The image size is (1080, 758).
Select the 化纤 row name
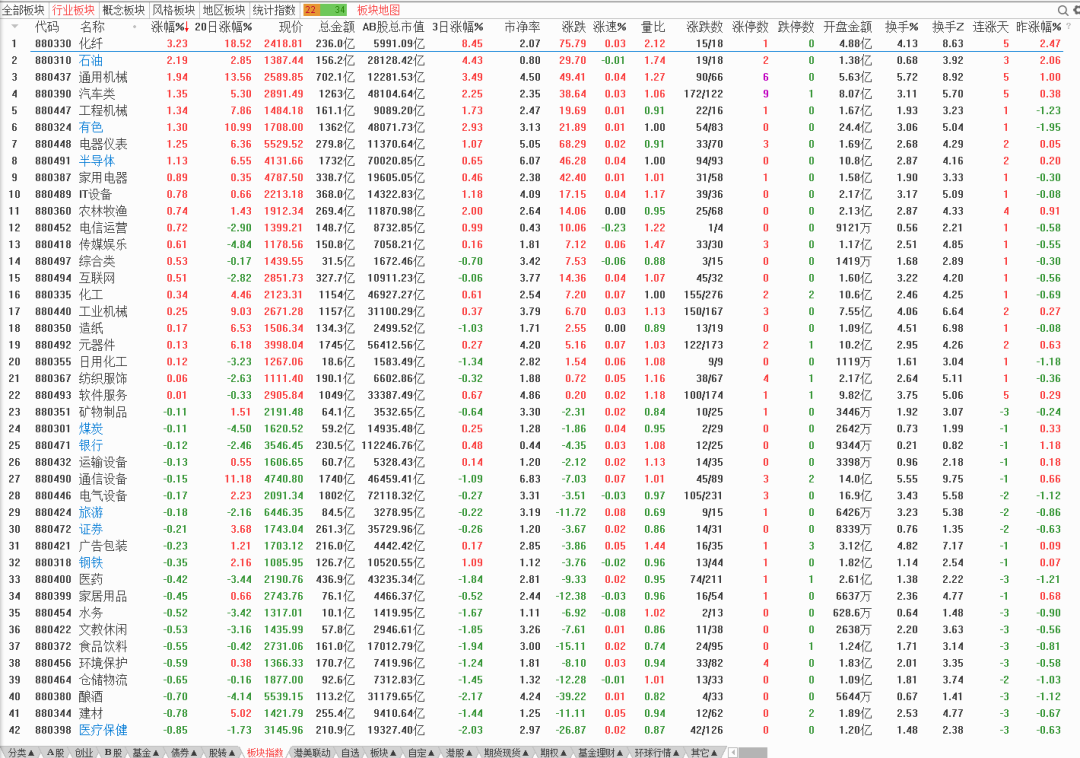[91, 43]
